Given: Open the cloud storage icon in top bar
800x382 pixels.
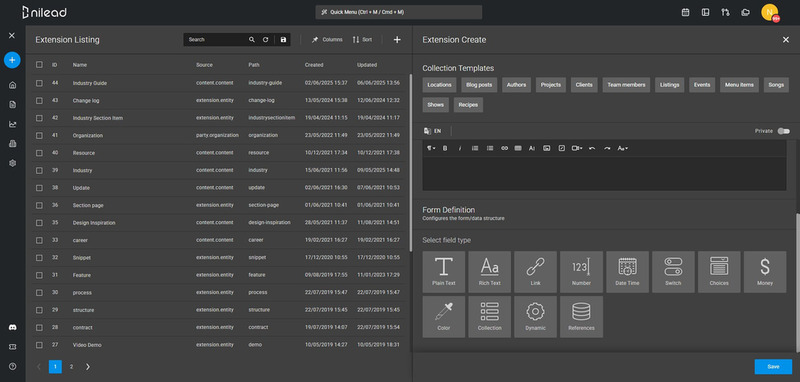Looking at the screenshot, I should click(x=745, y=12).
